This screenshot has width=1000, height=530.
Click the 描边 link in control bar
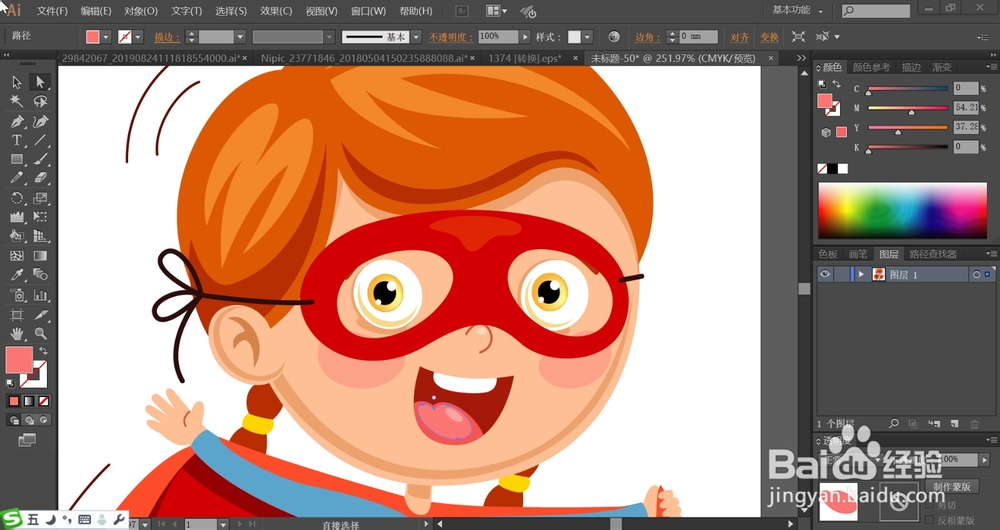(167, 37)
